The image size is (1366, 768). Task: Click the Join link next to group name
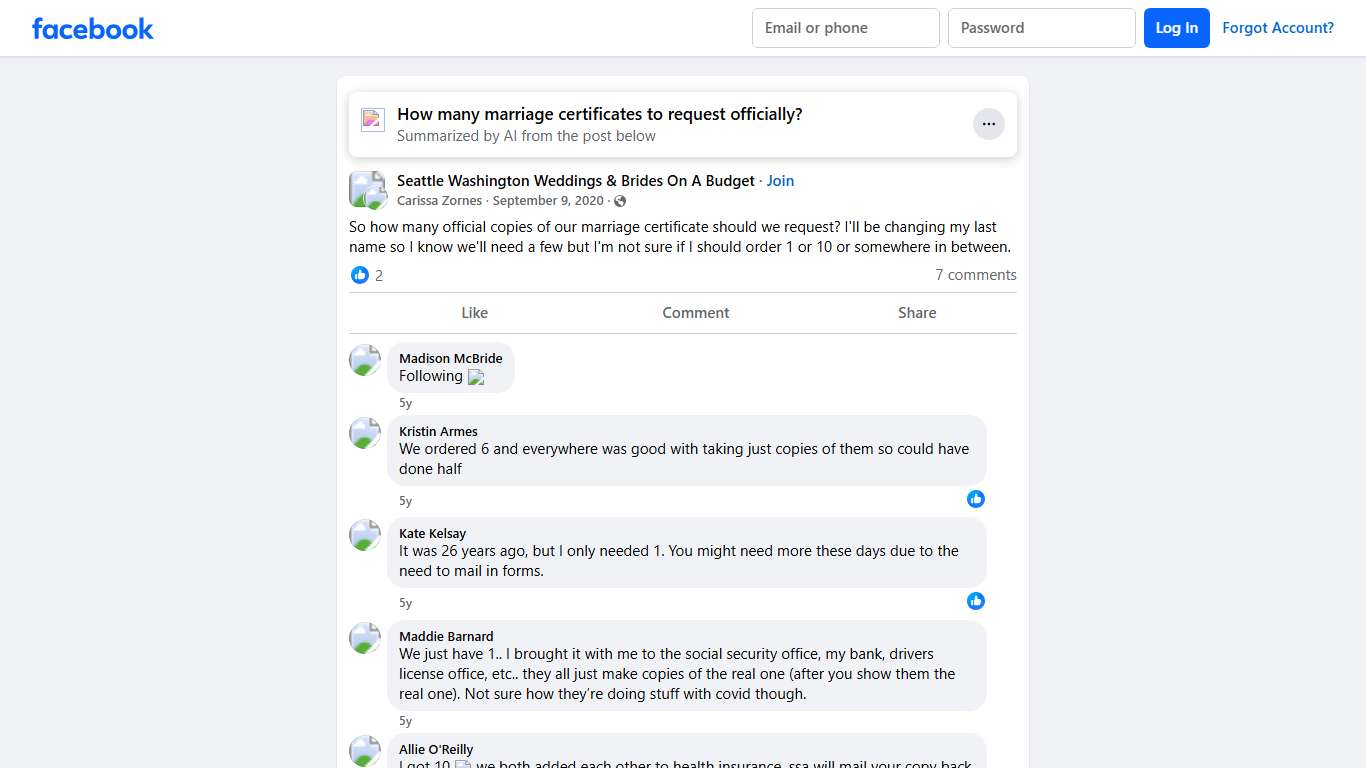(780, 181)
